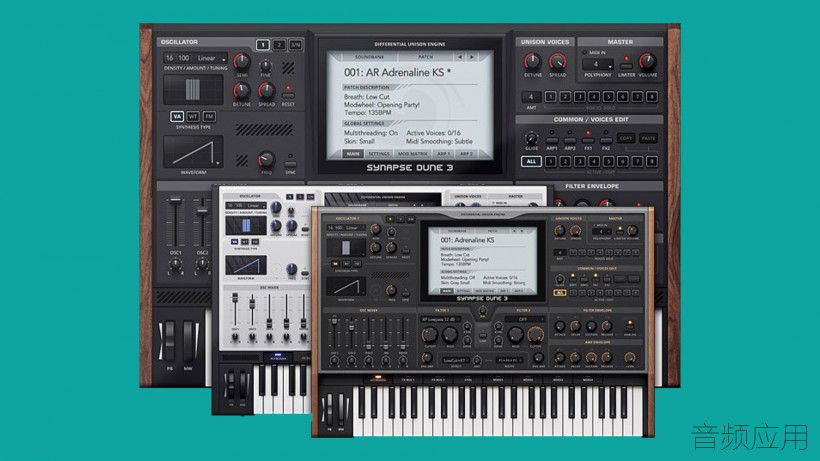The image size is (820, 461).
Task: Toggle the ARP1 switch in back synth
Action: tap(552, 141)
